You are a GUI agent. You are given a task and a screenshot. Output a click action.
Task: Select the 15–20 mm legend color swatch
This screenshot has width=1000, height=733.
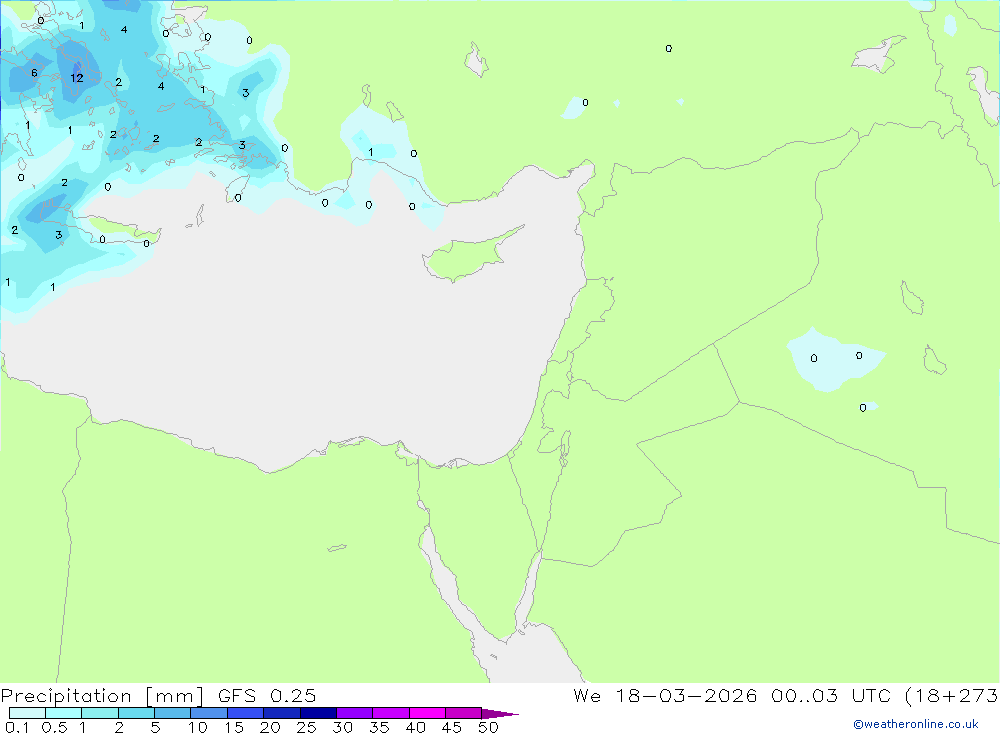point(246,713)
